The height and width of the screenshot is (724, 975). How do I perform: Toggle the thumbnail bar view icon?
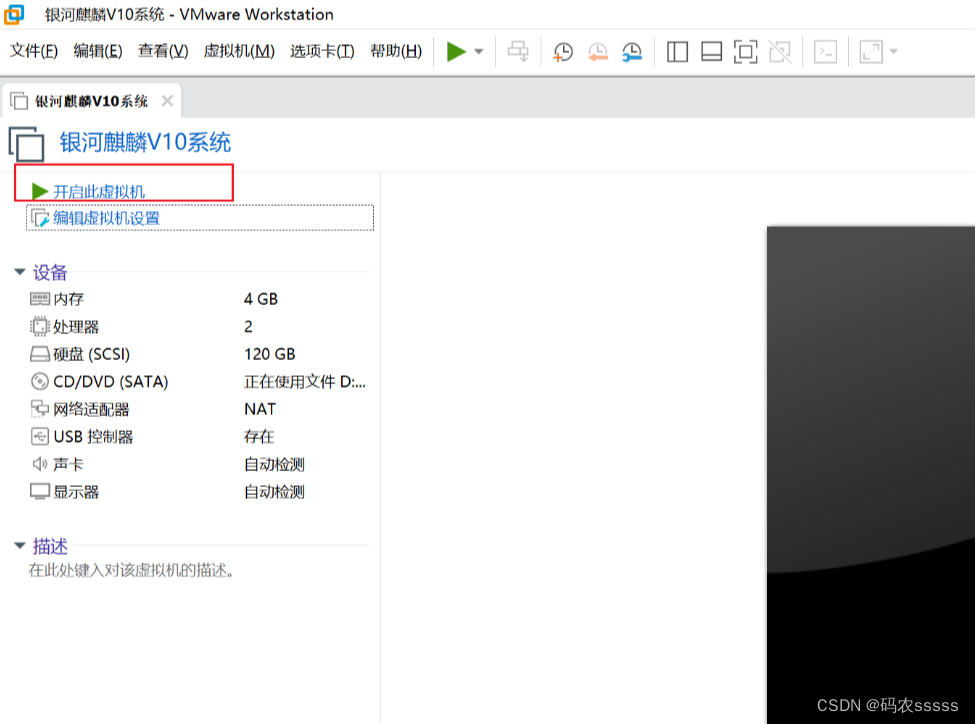[711, 52]
